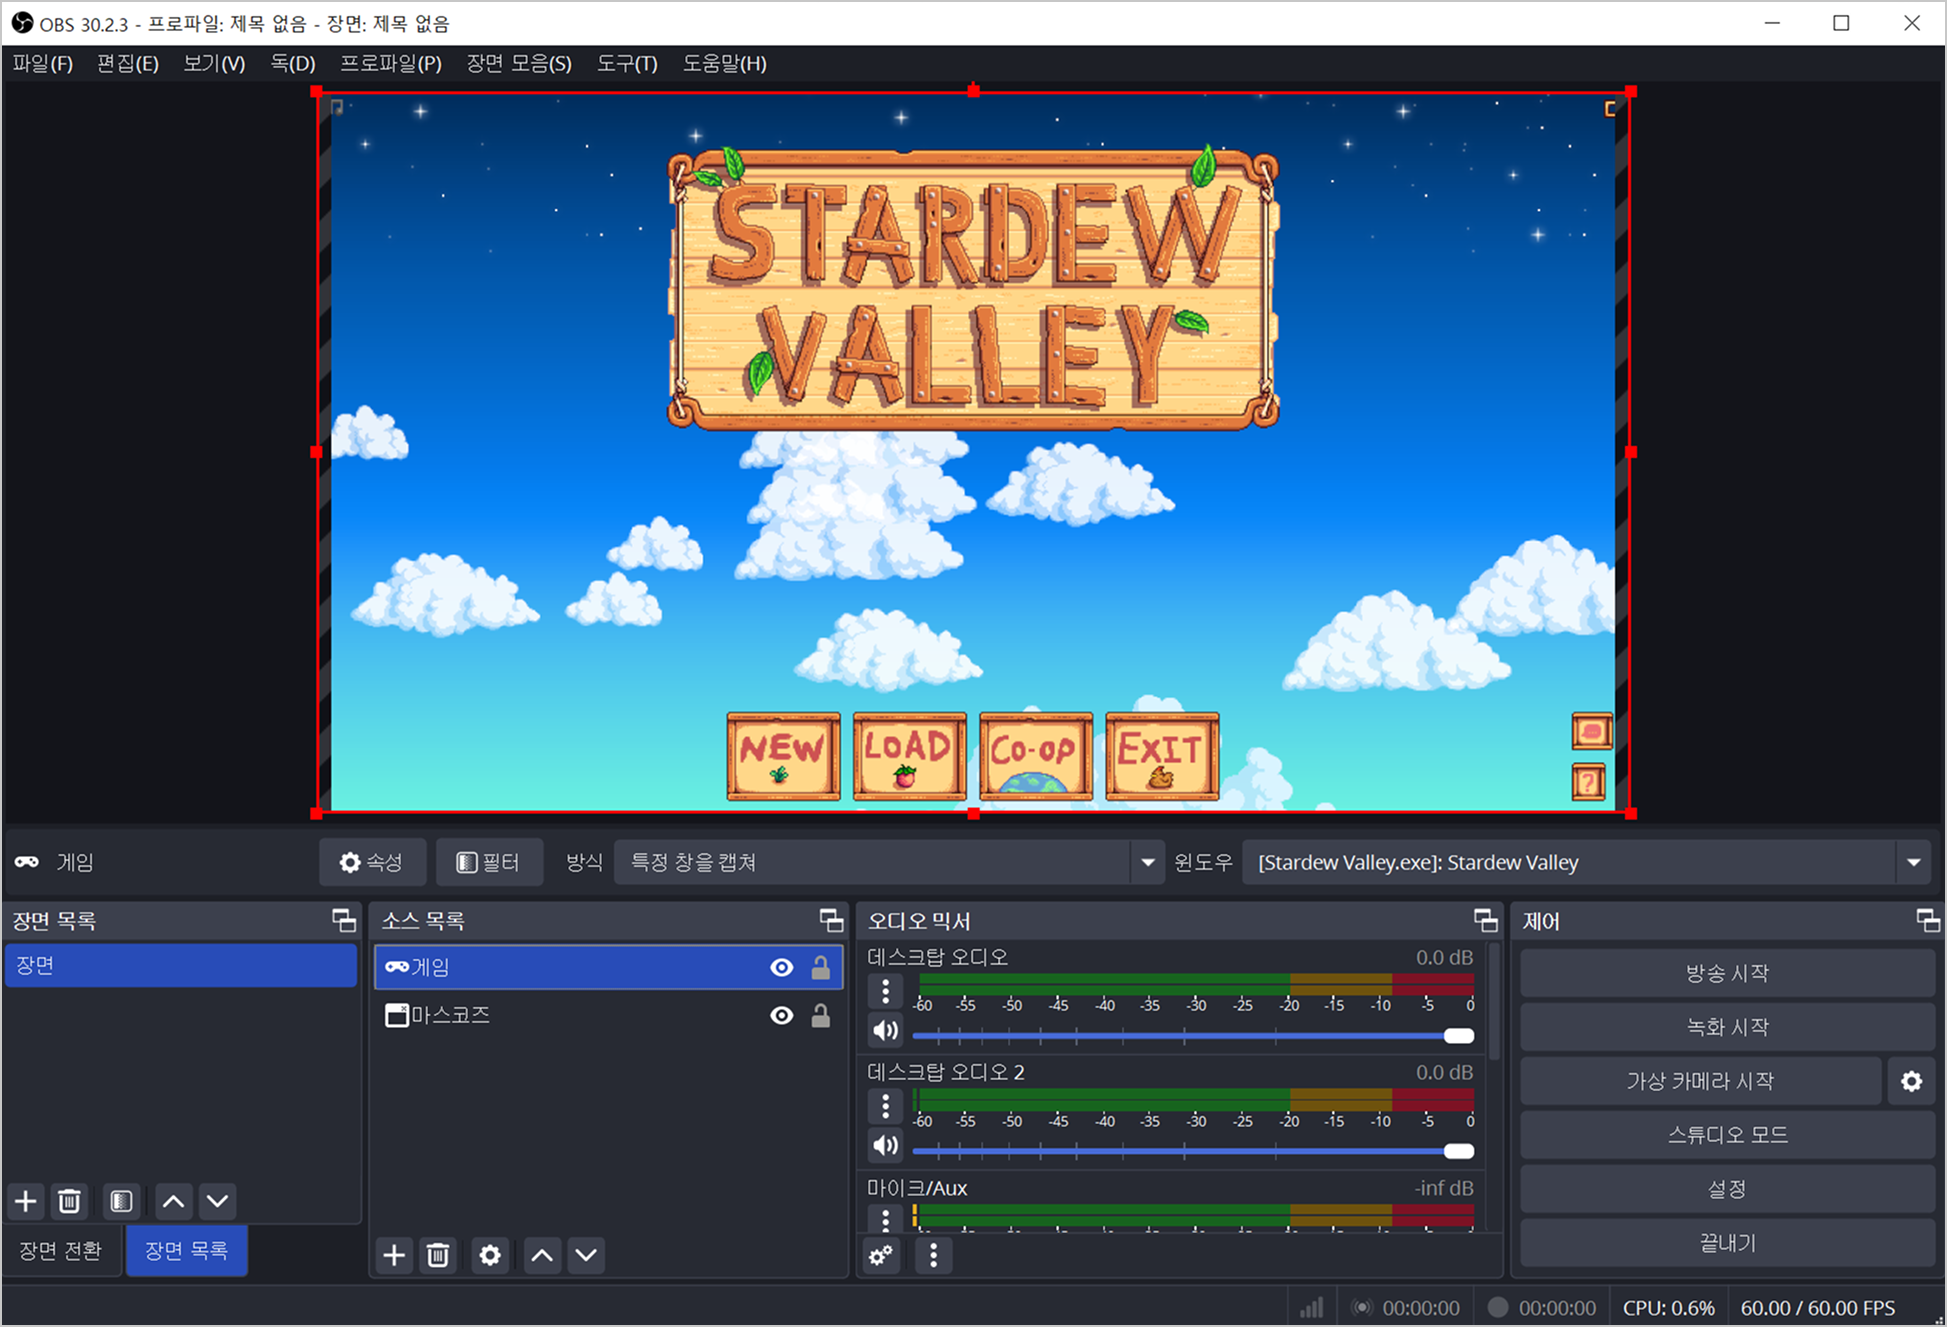Open the 독(D) menu

[x=293, y=63]
